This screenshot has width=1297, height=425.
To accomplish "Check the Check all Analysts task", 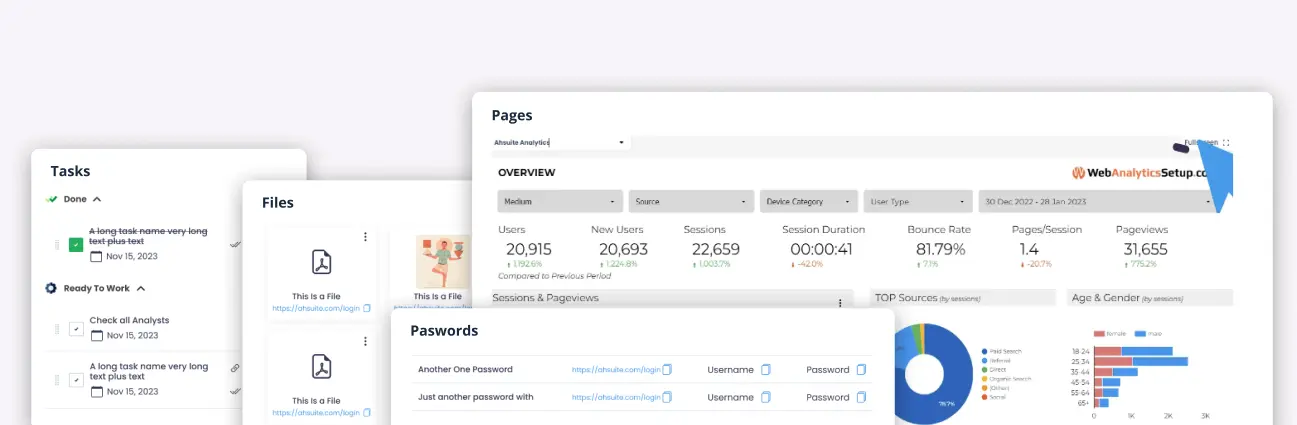I will tap(76, 329).
